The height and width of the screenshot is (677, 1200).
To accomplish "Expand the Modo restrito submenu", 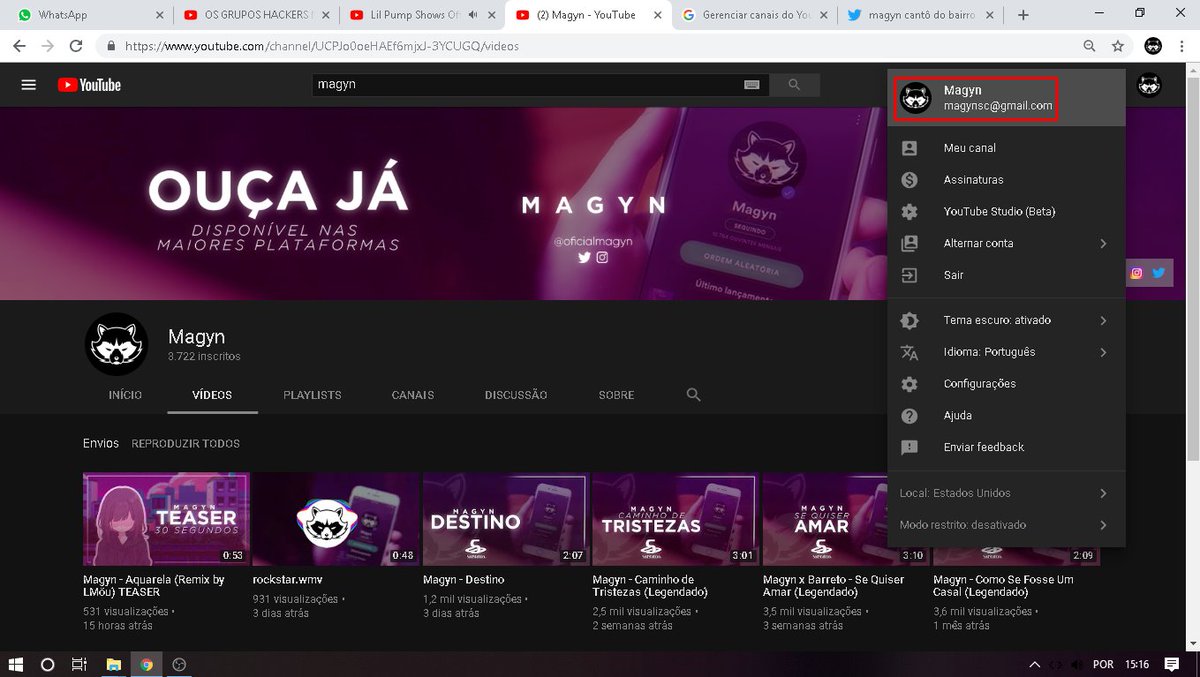I will coord(1103,525).
